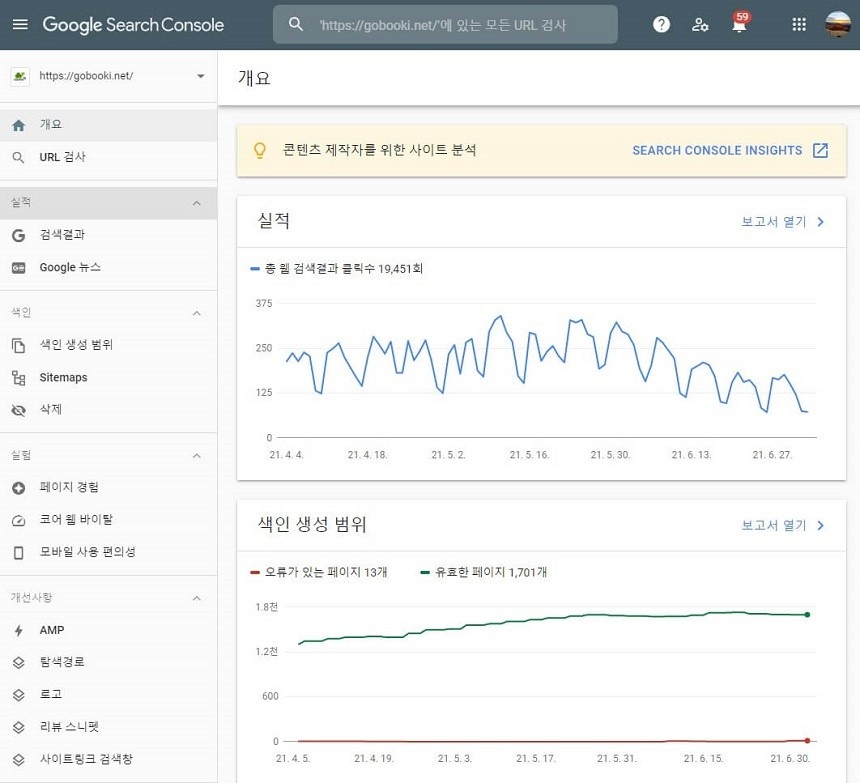This screenshot has width=860, height=783.
Task: Click the 색인 생성 범위 card title
Action: 312,524
